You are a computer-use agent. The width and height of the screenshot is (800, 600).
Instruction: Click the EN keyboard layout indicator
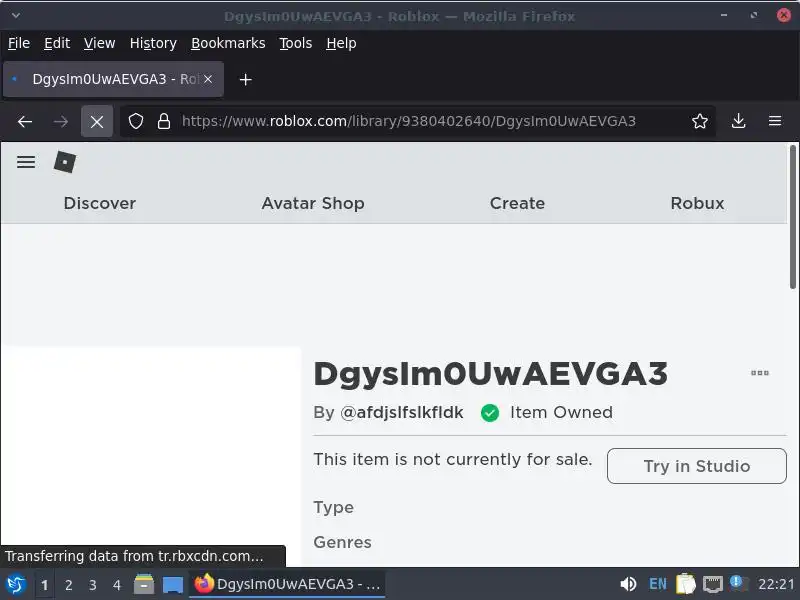click(x=658, y=584)
